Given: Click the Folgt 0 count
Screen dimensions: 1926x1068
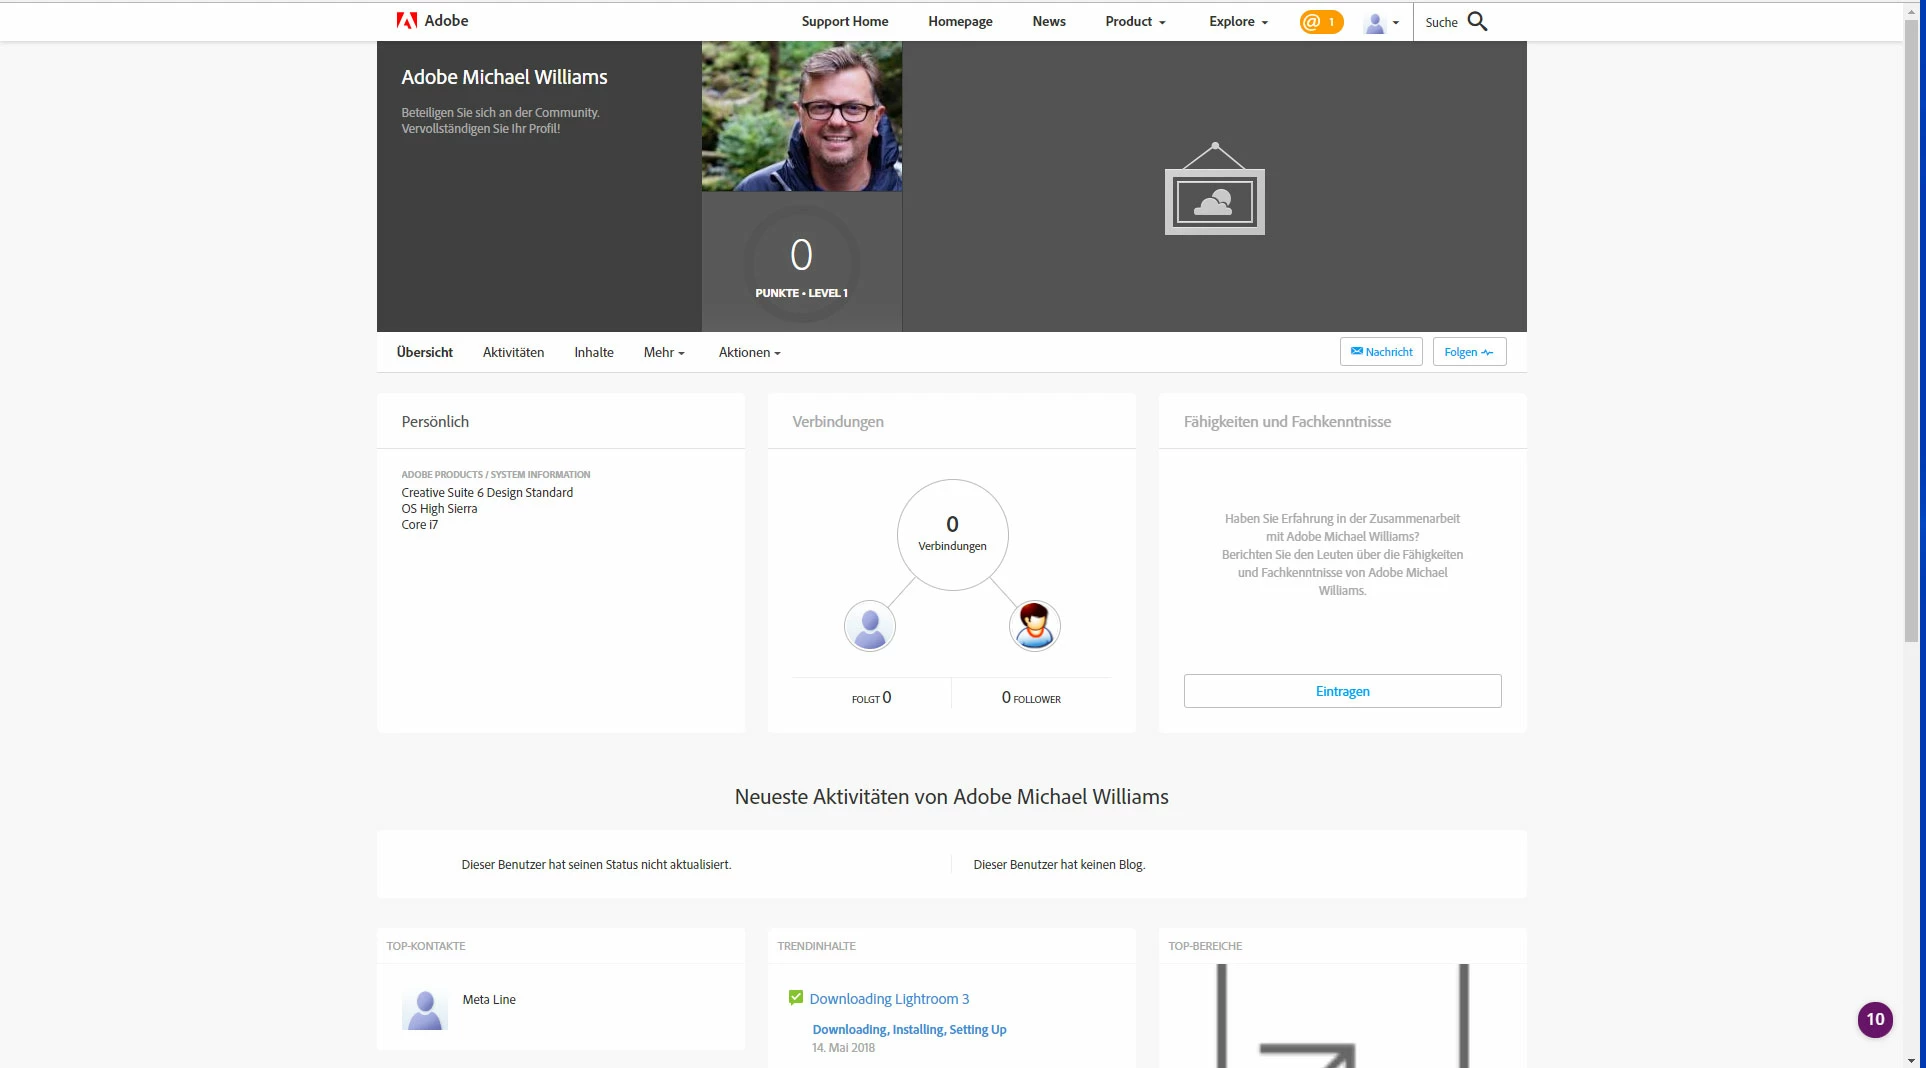Looking at the screenshot, I should tap(871, 698).
